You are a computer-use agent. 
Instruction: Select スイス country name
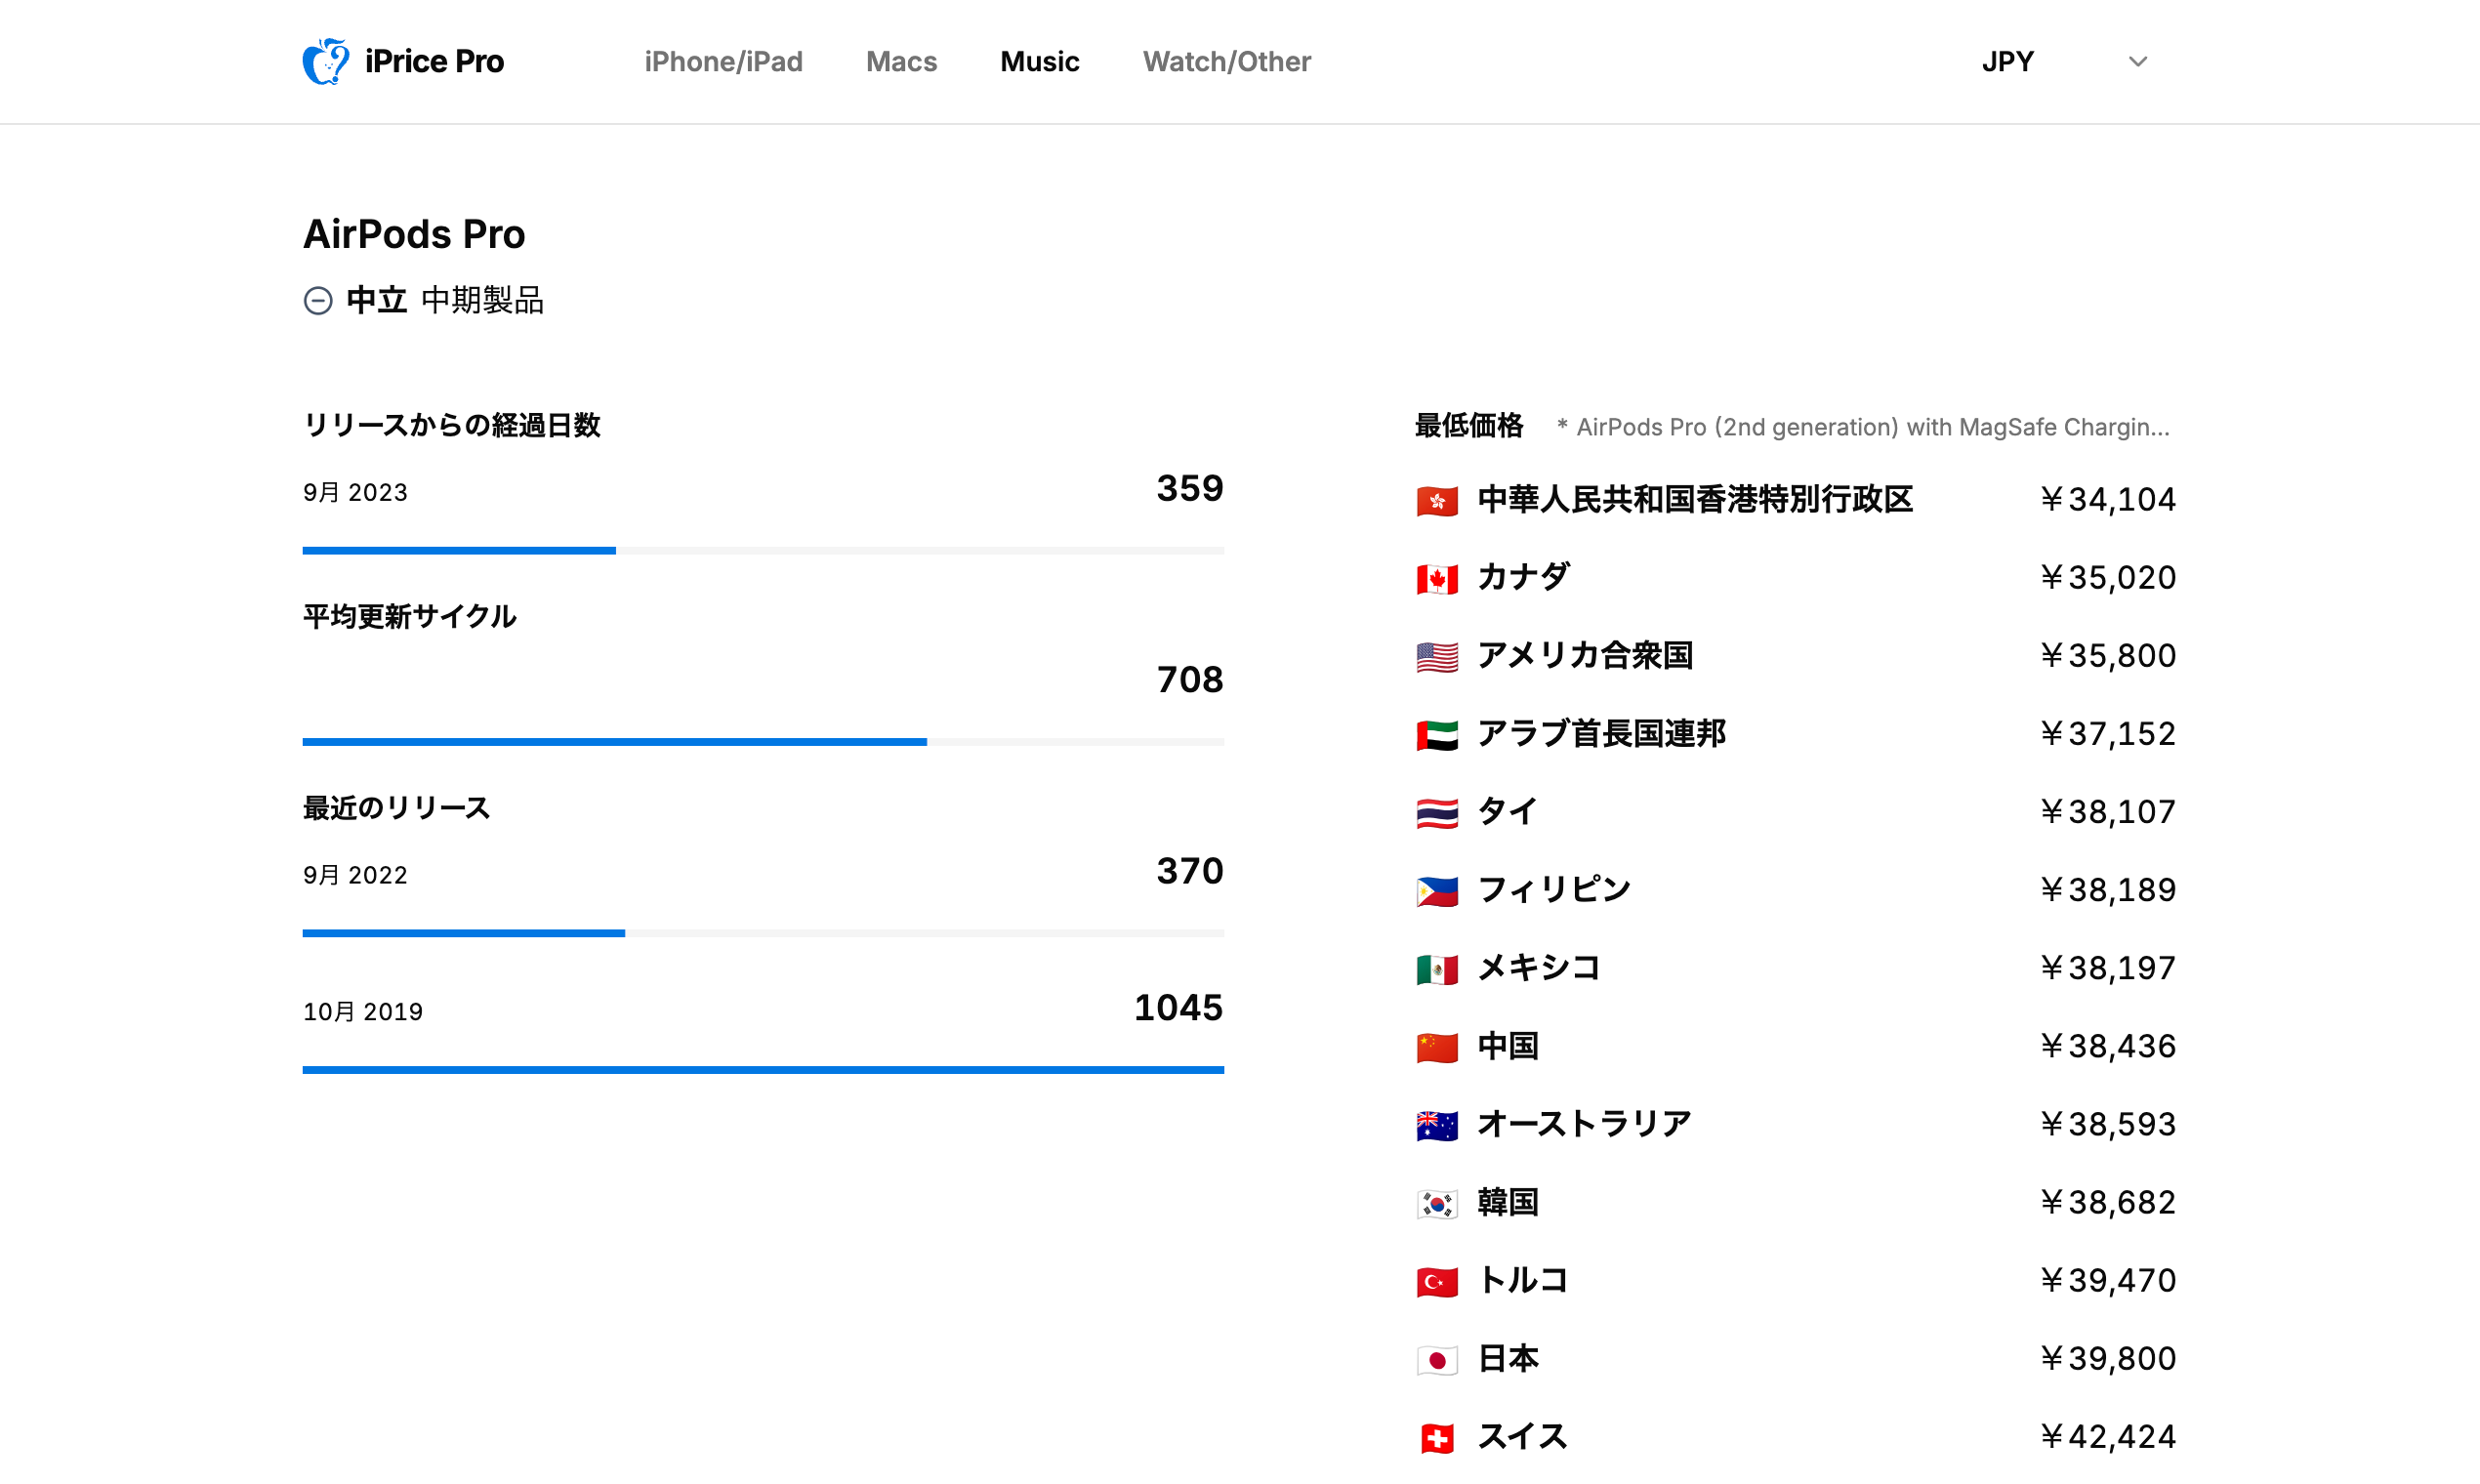[1523, 1436]
